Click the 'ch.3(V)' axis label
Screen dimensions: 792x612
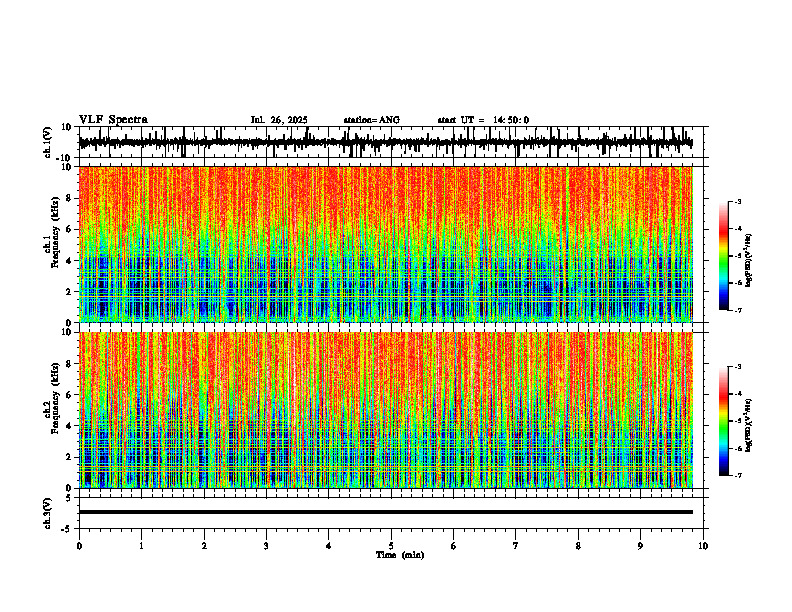48,514
